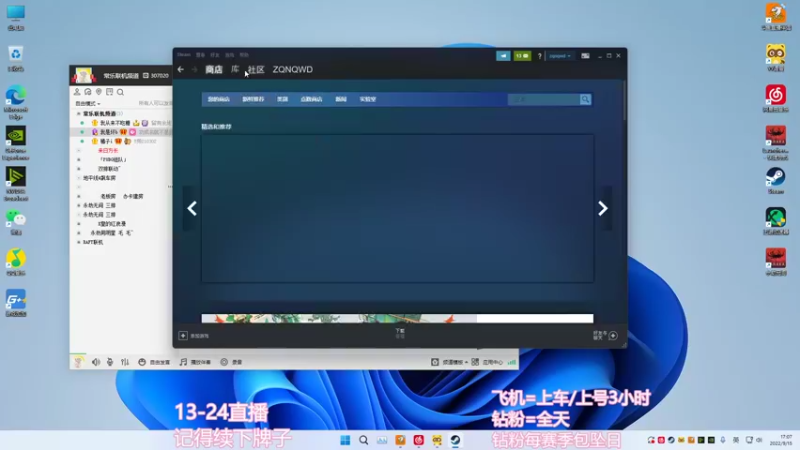Open 您的商店 in store navigation bar
800x450 pixels.
[218, 99]
